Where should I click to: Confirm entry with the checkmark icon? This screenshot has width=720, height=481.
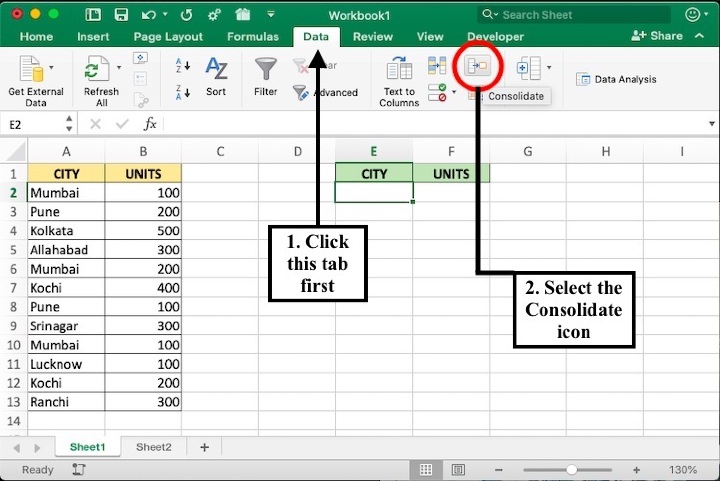point(122,124)
